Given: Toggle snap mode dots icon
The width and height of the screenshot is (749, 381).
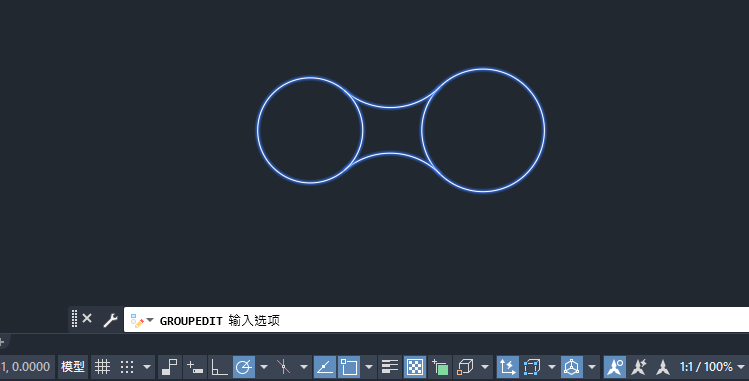Looking at the screenshot, I should 127,367.
